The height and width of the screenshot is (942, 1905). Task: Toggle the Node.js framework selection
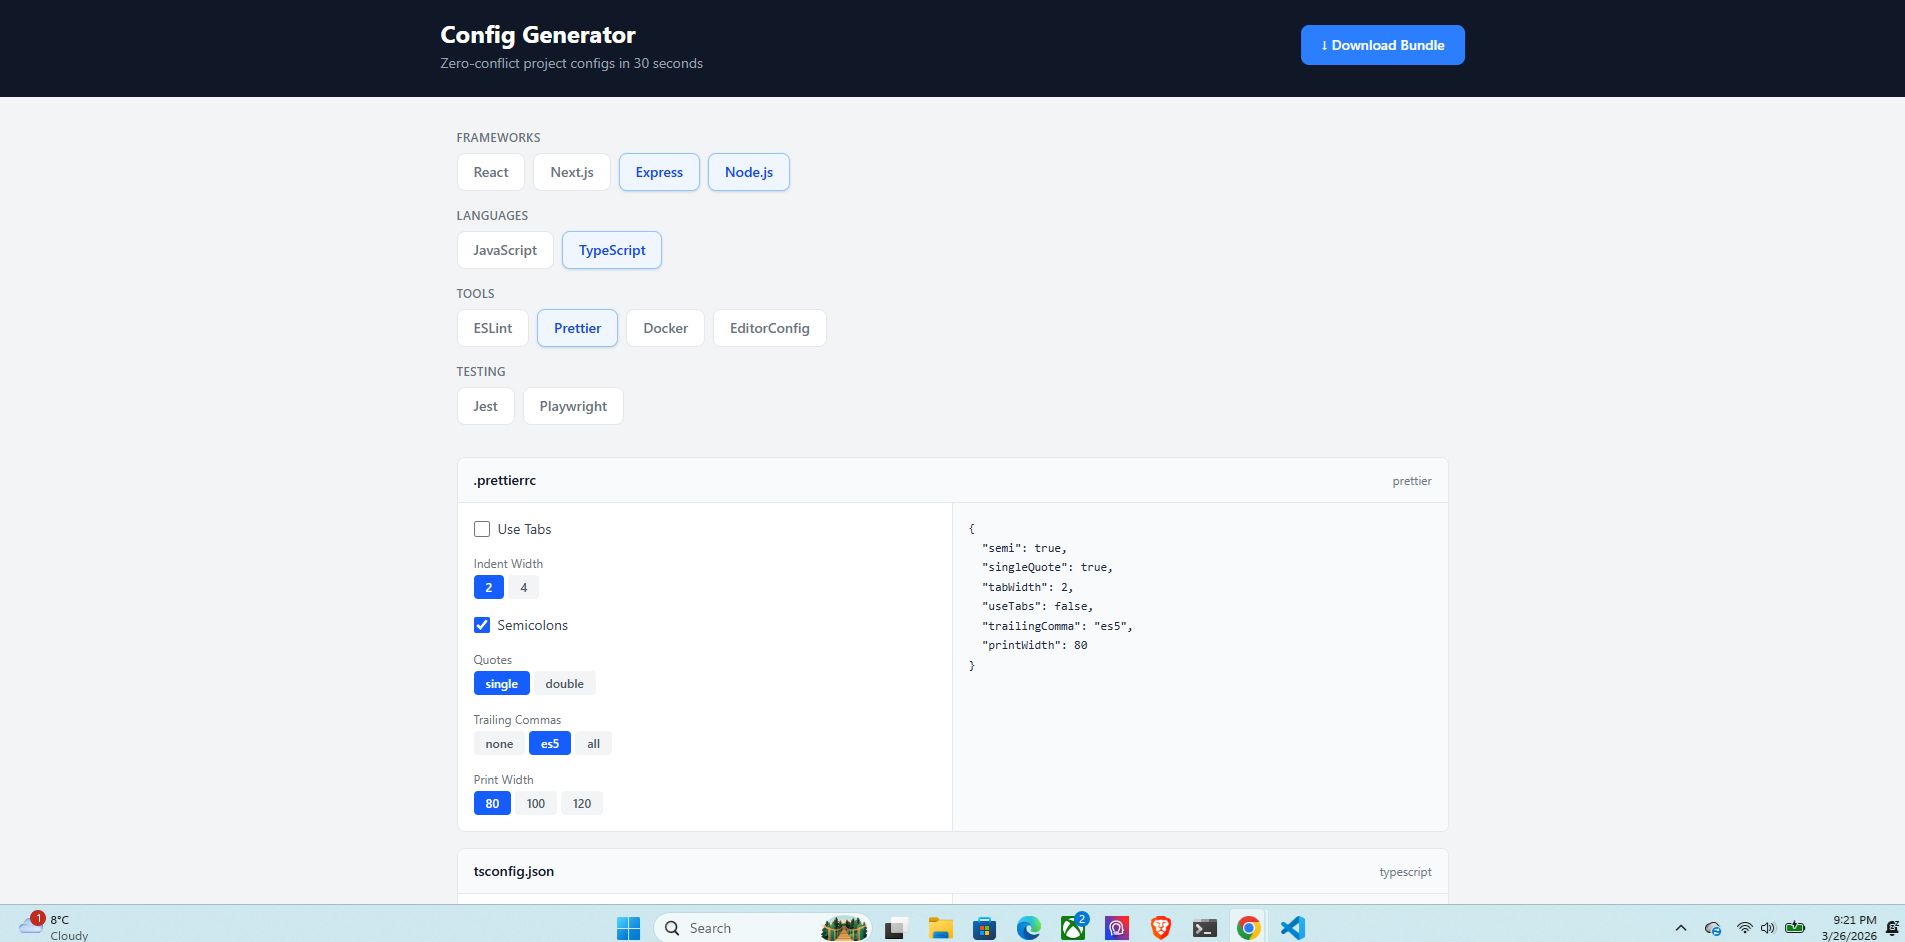[748, 172]
